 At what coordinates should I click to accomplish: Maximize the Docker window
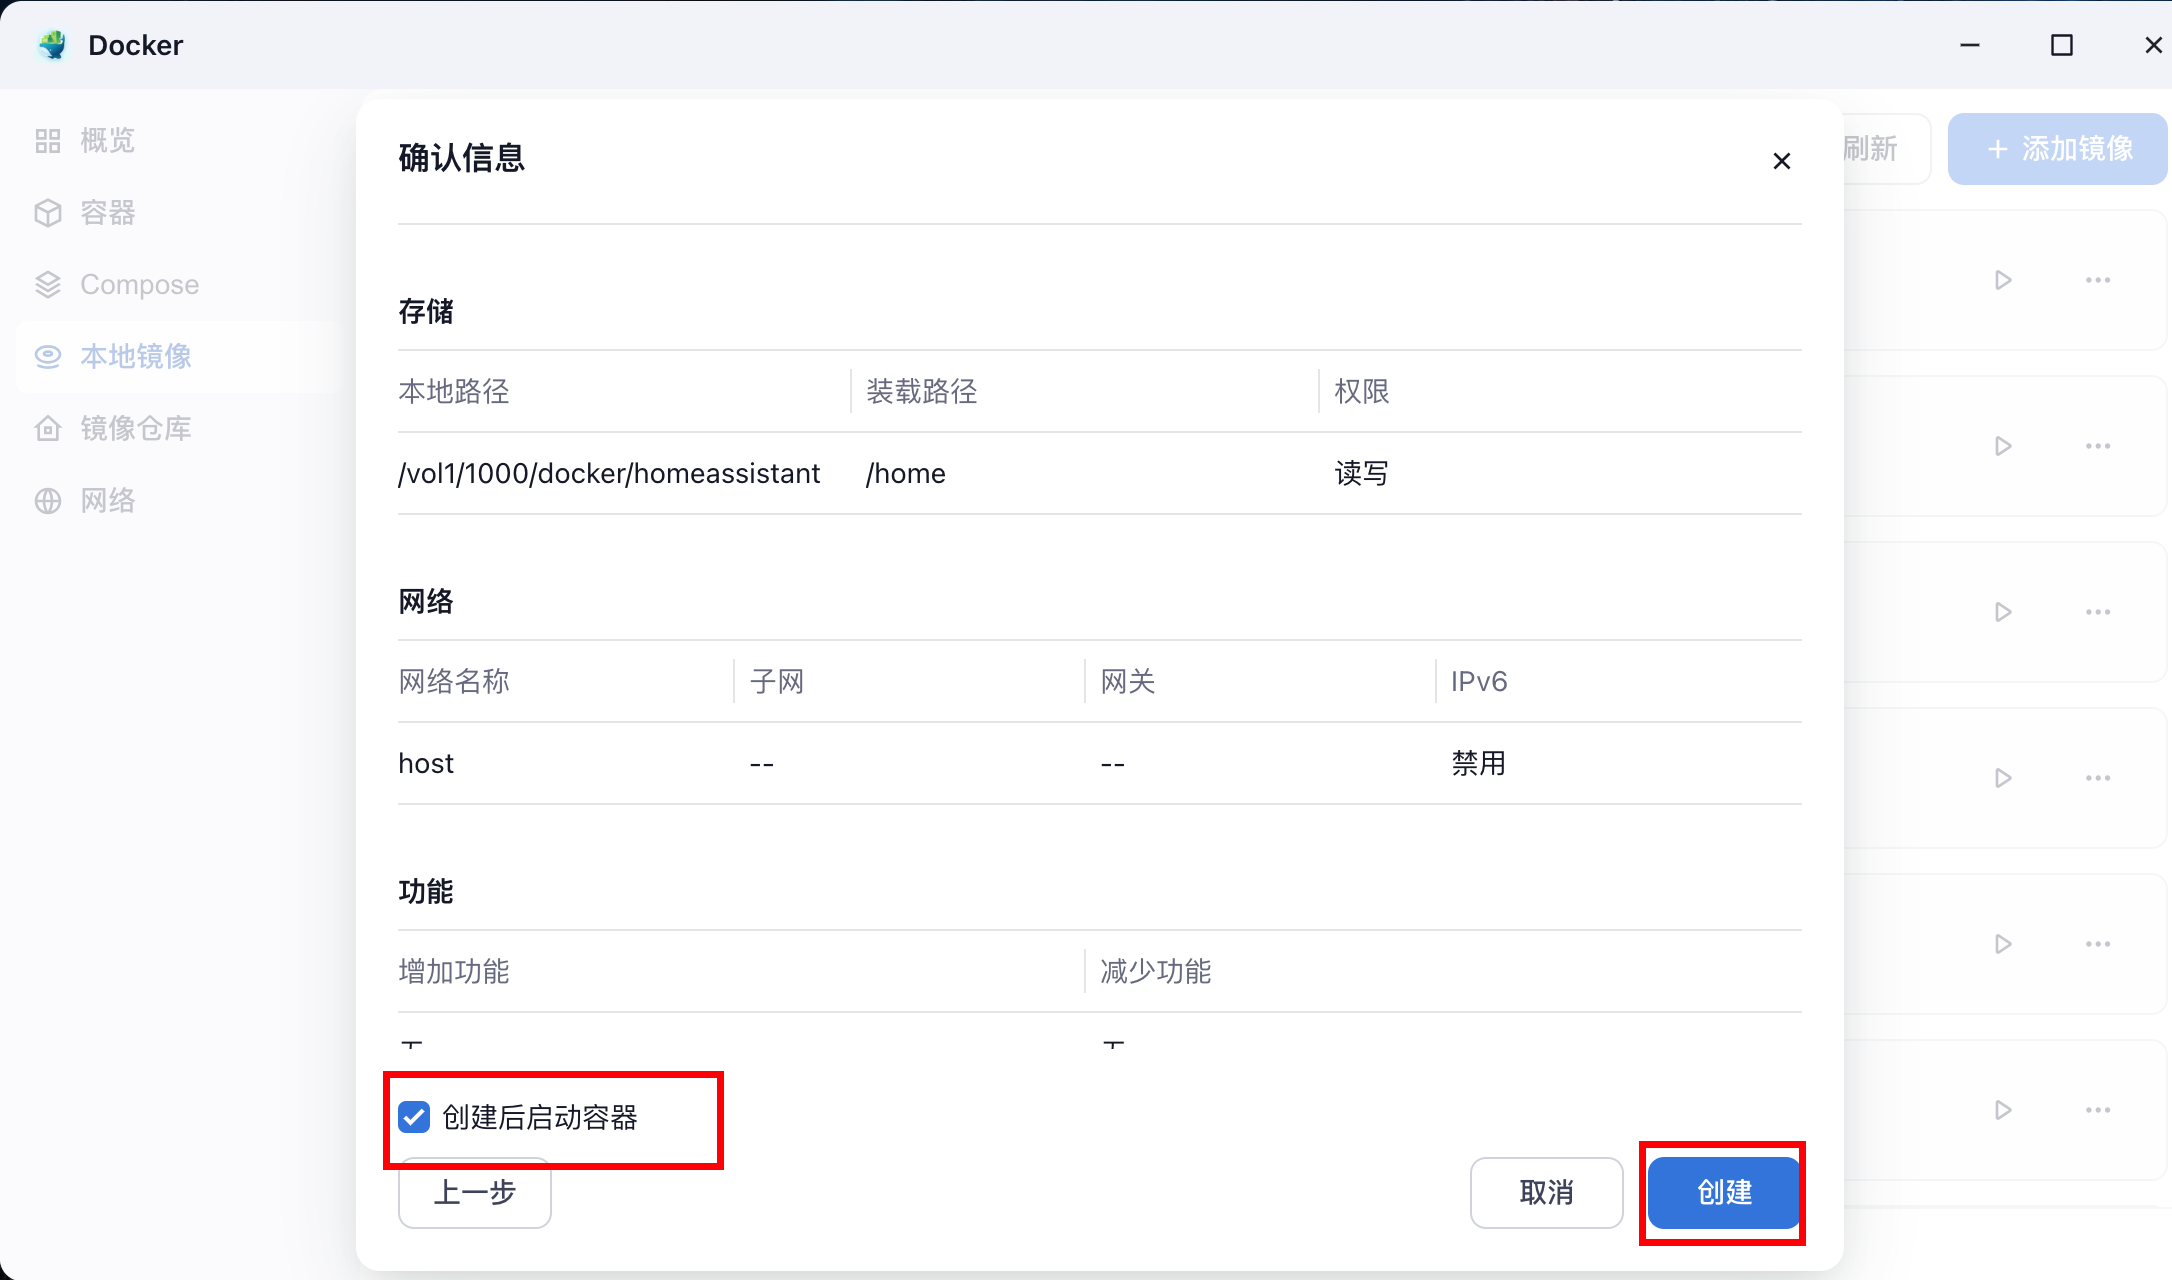[x=2061, y=45]
